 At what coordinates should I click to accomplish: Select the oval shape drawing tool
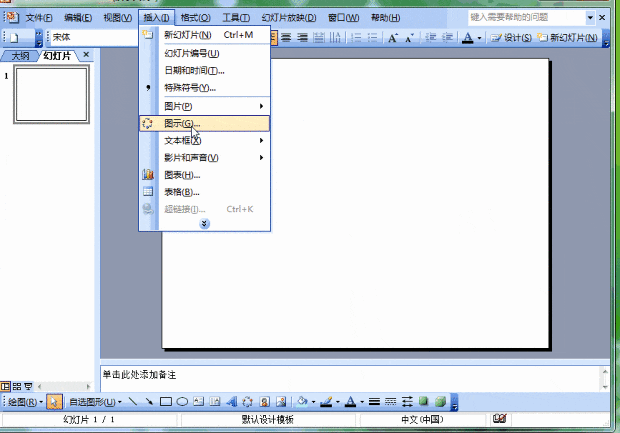pos(183,402)
